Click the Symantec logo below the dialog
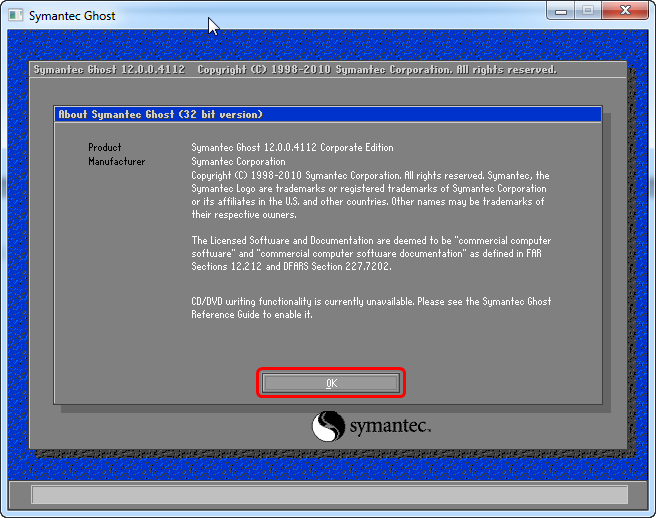This screenshot has width=656, height=518. point(371,426)
